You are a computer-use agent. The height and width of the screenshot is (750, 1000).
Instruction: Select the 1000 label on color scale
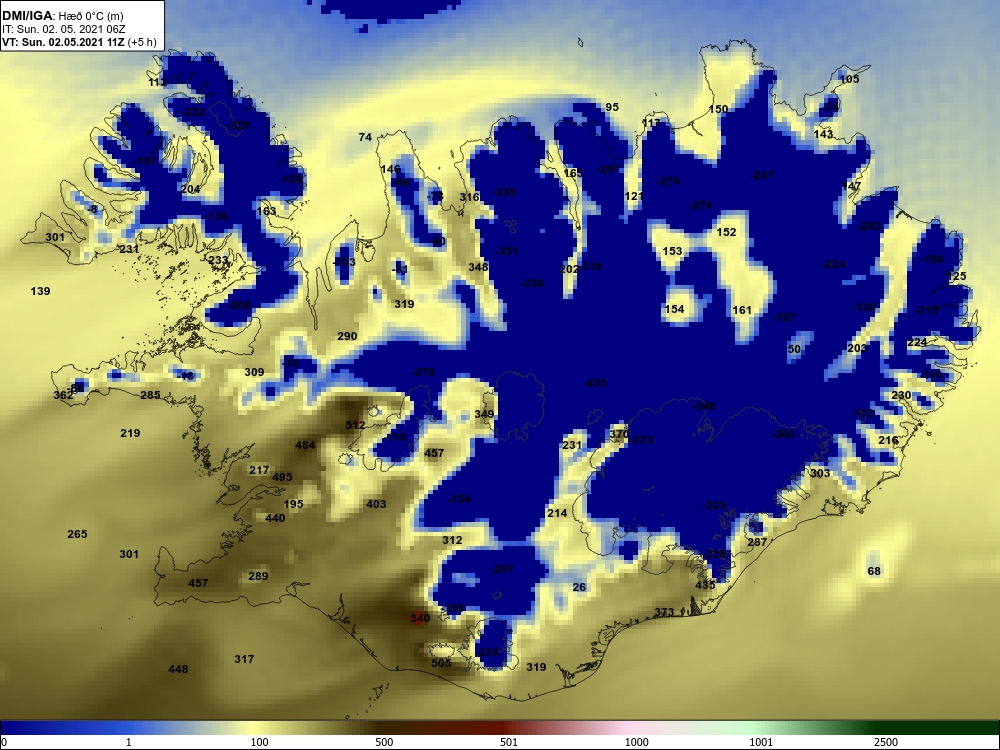pyautogui.click(x=636, y=742)
